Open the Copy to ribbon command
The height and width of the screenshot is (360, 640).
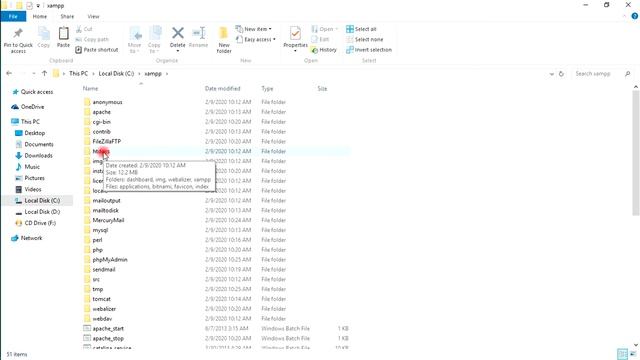pos(154,40)
